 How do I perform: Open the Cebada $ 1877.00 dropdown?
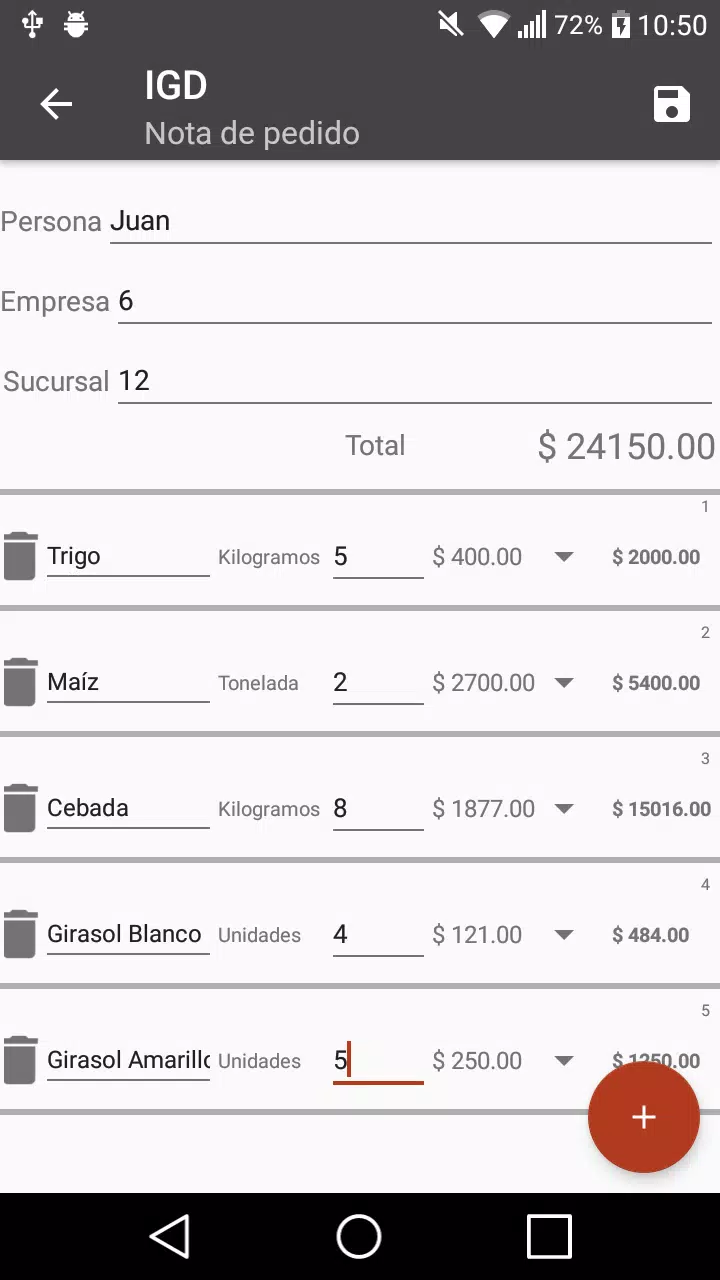point(564,809)
